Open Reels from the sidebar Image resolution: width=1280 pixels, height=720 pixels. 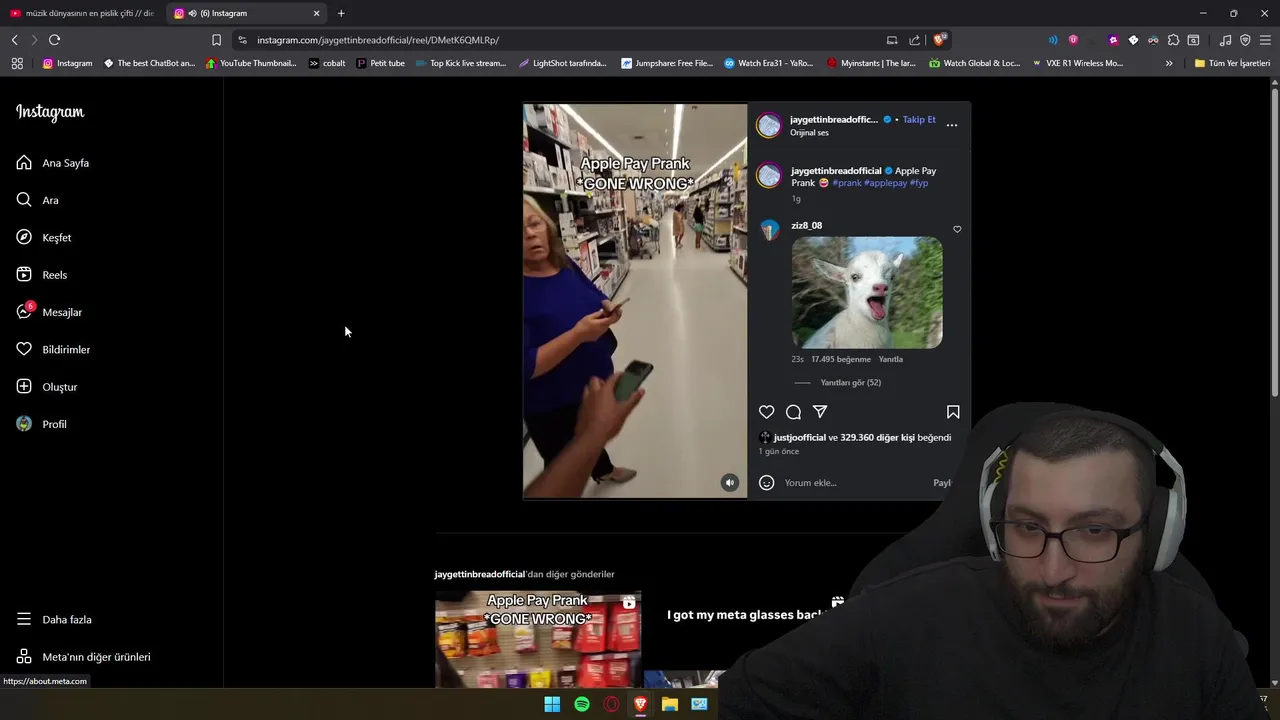(42, 275)
